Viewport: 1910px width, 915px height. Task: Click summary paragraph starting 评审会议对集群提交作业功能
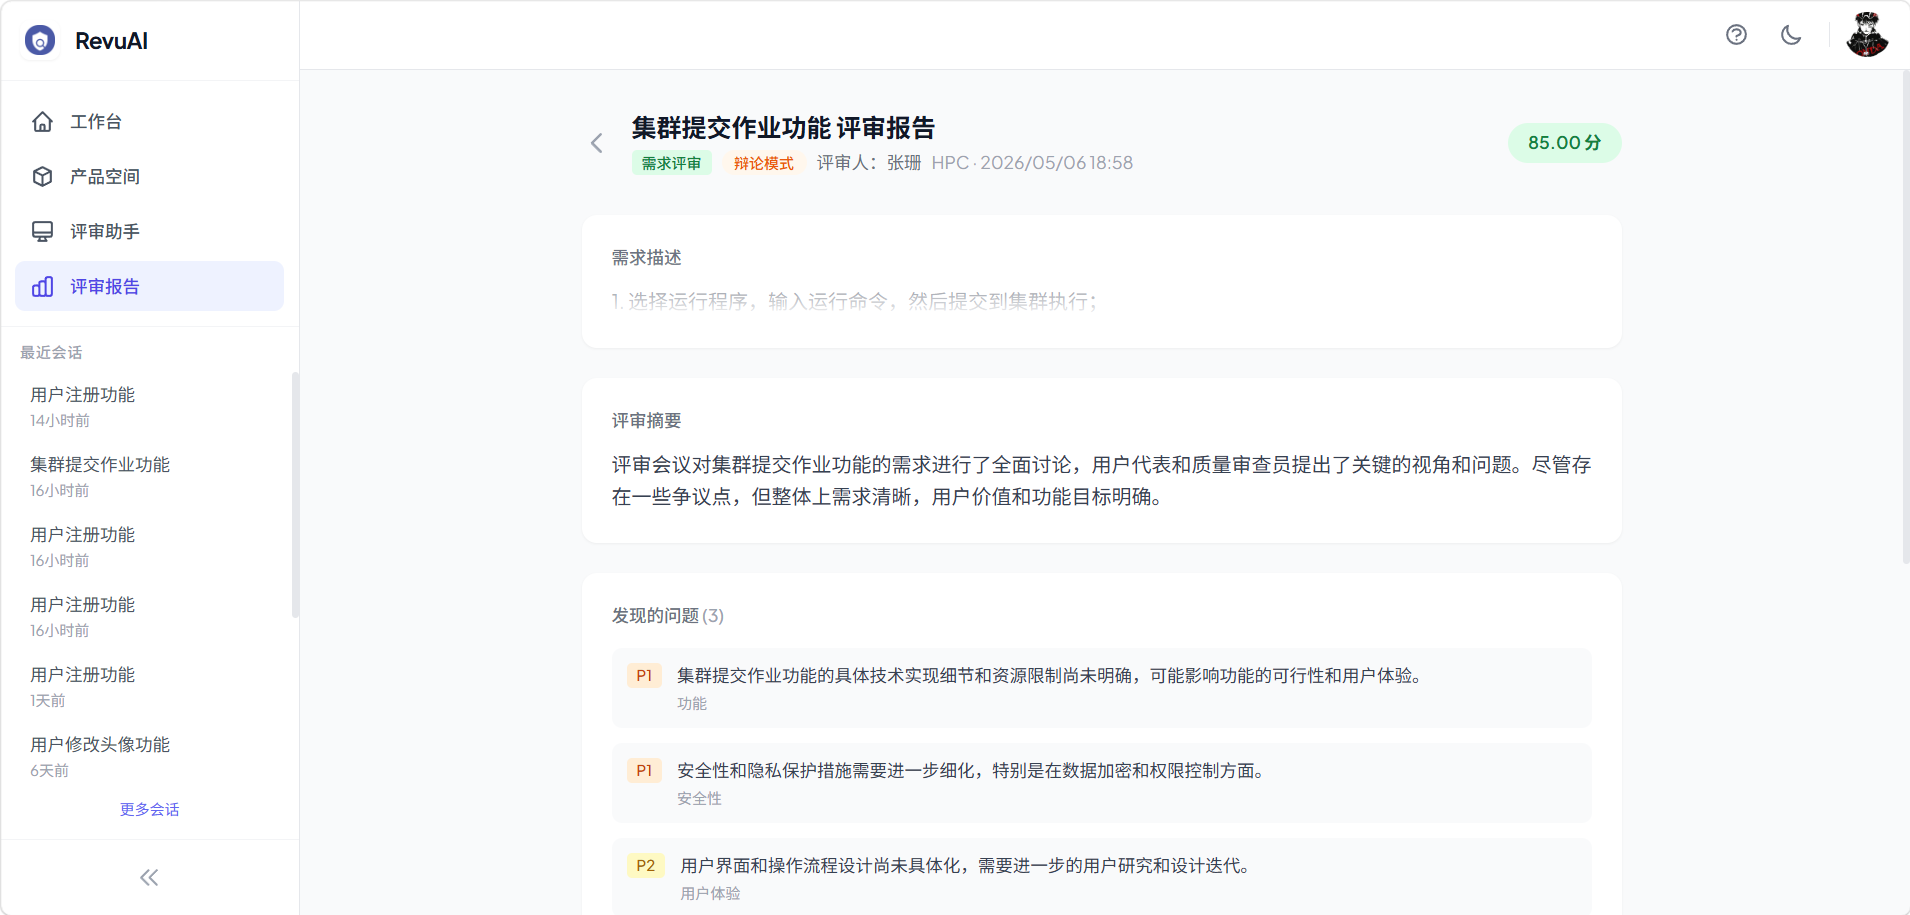click(x=1101, y=481)
